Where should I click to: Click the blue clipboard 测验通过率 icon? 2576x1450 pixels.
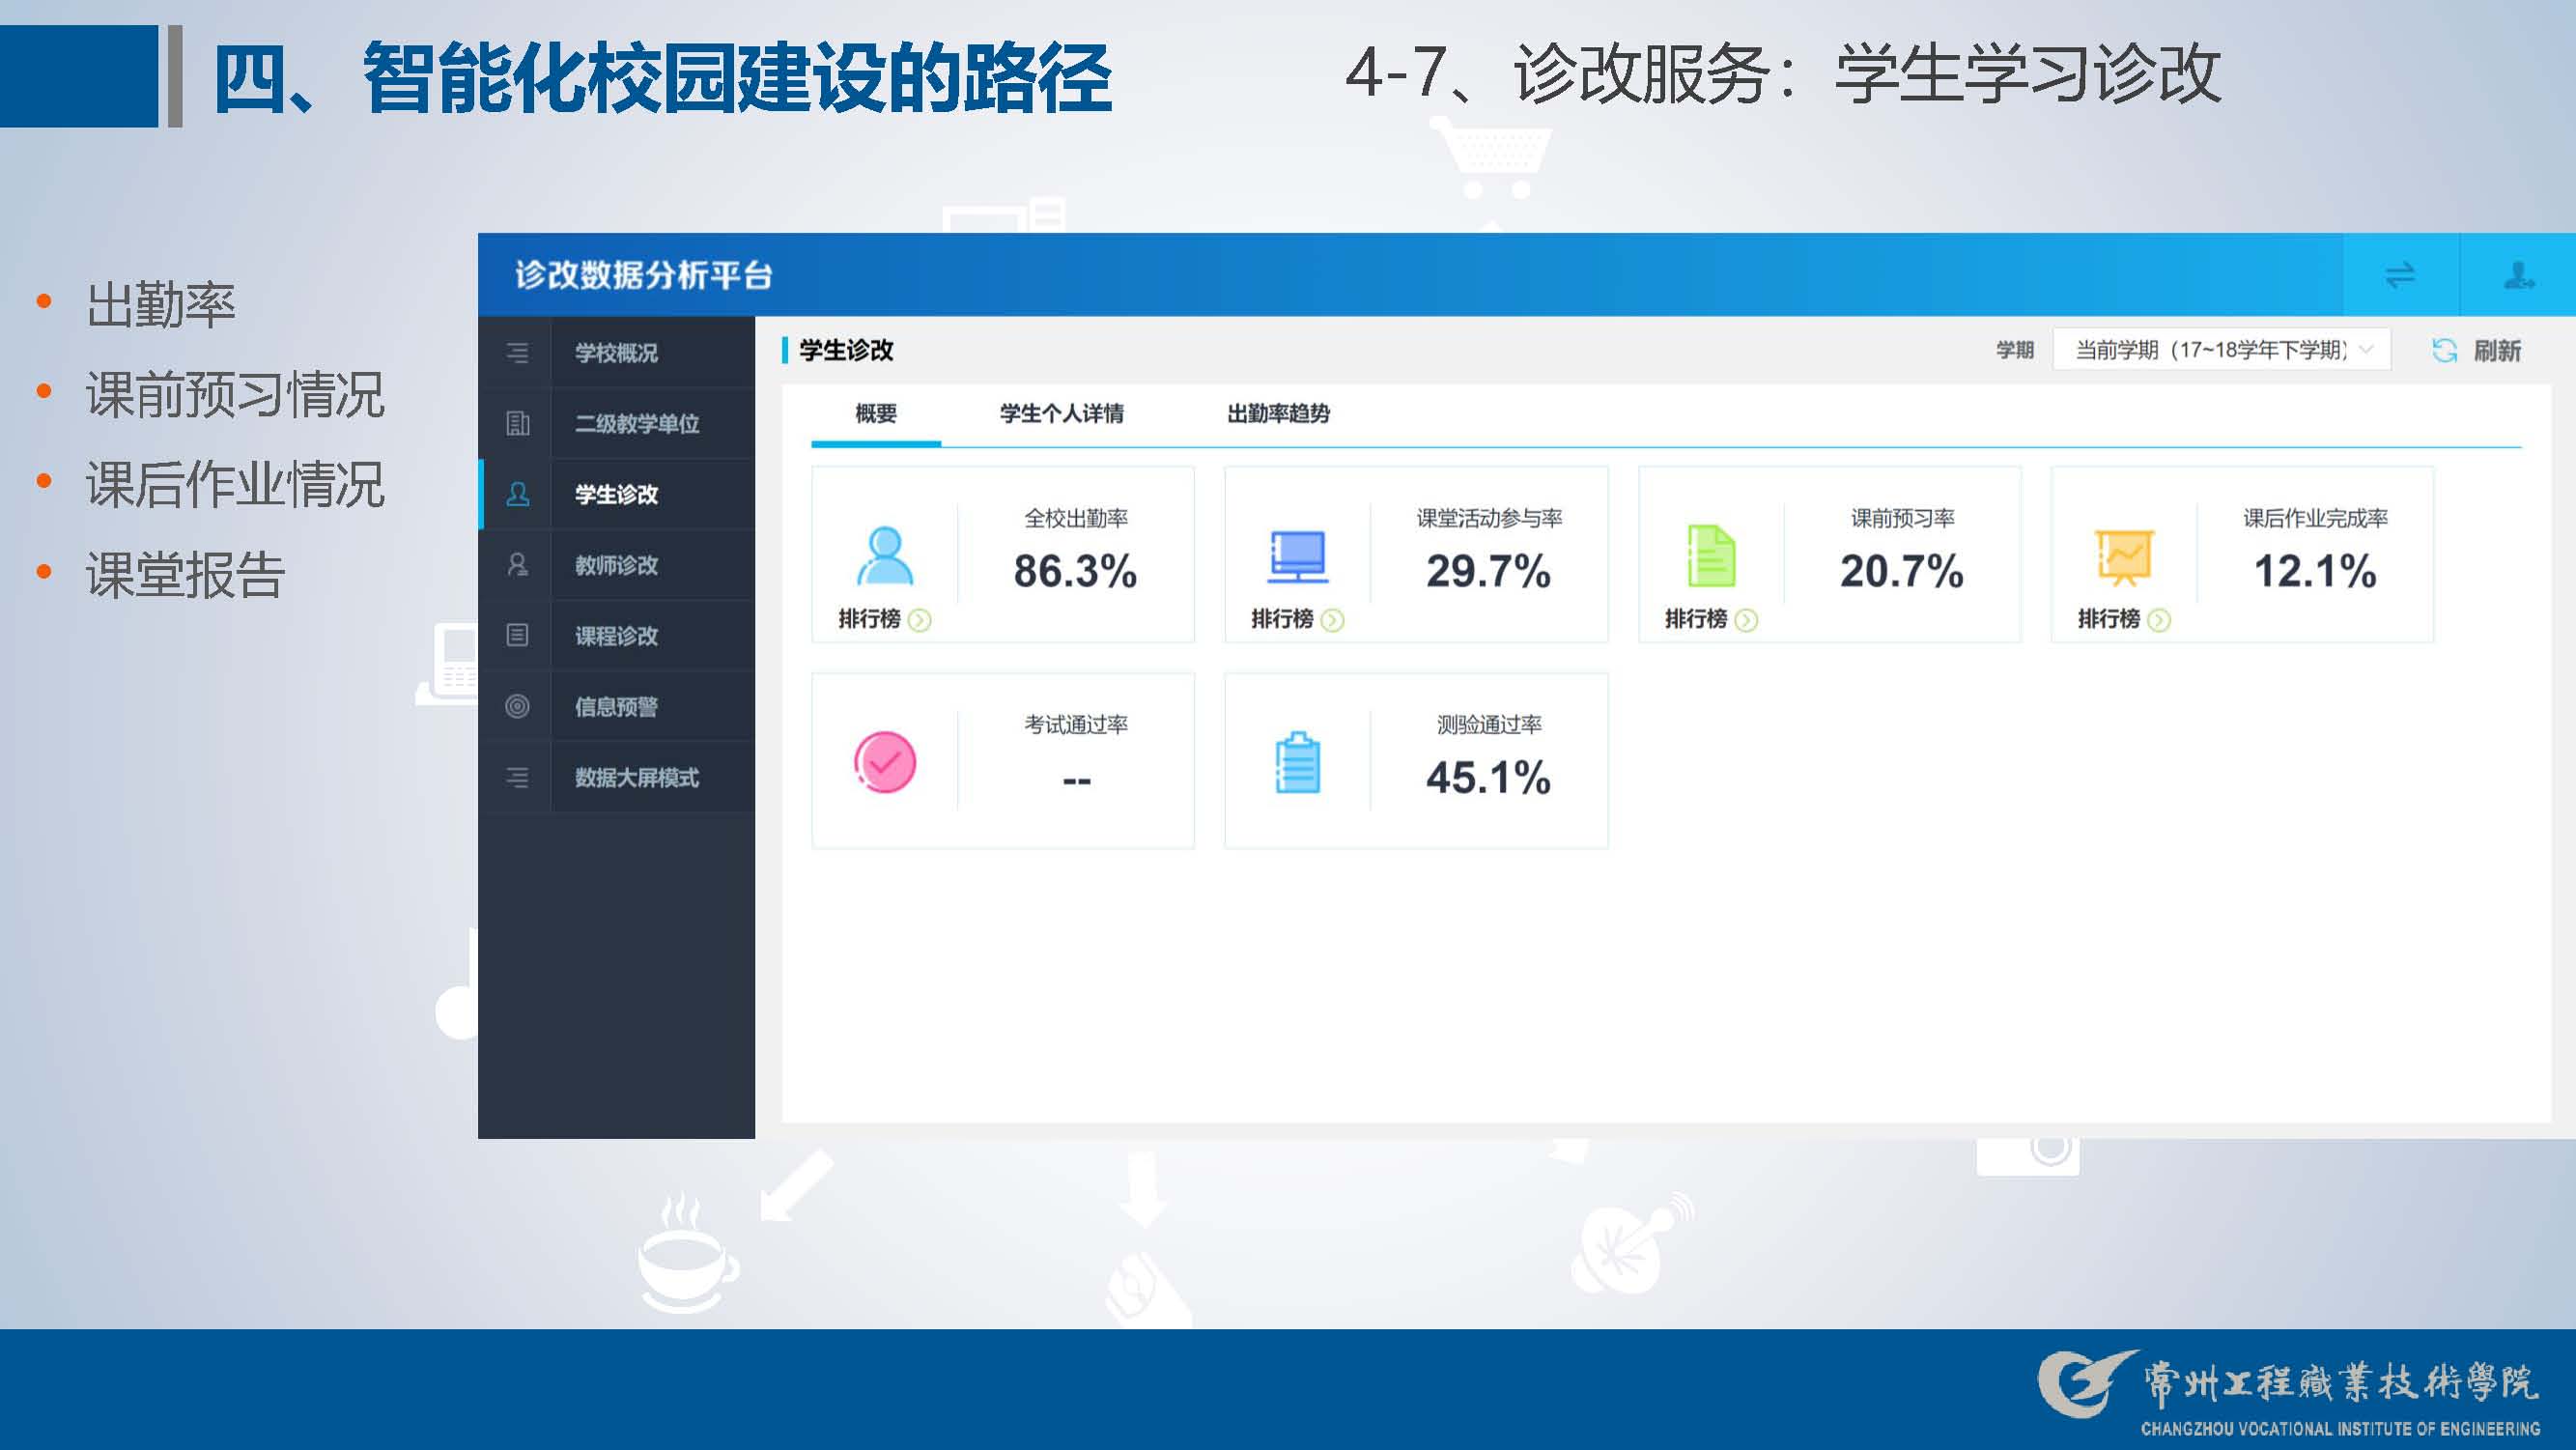1298,762
